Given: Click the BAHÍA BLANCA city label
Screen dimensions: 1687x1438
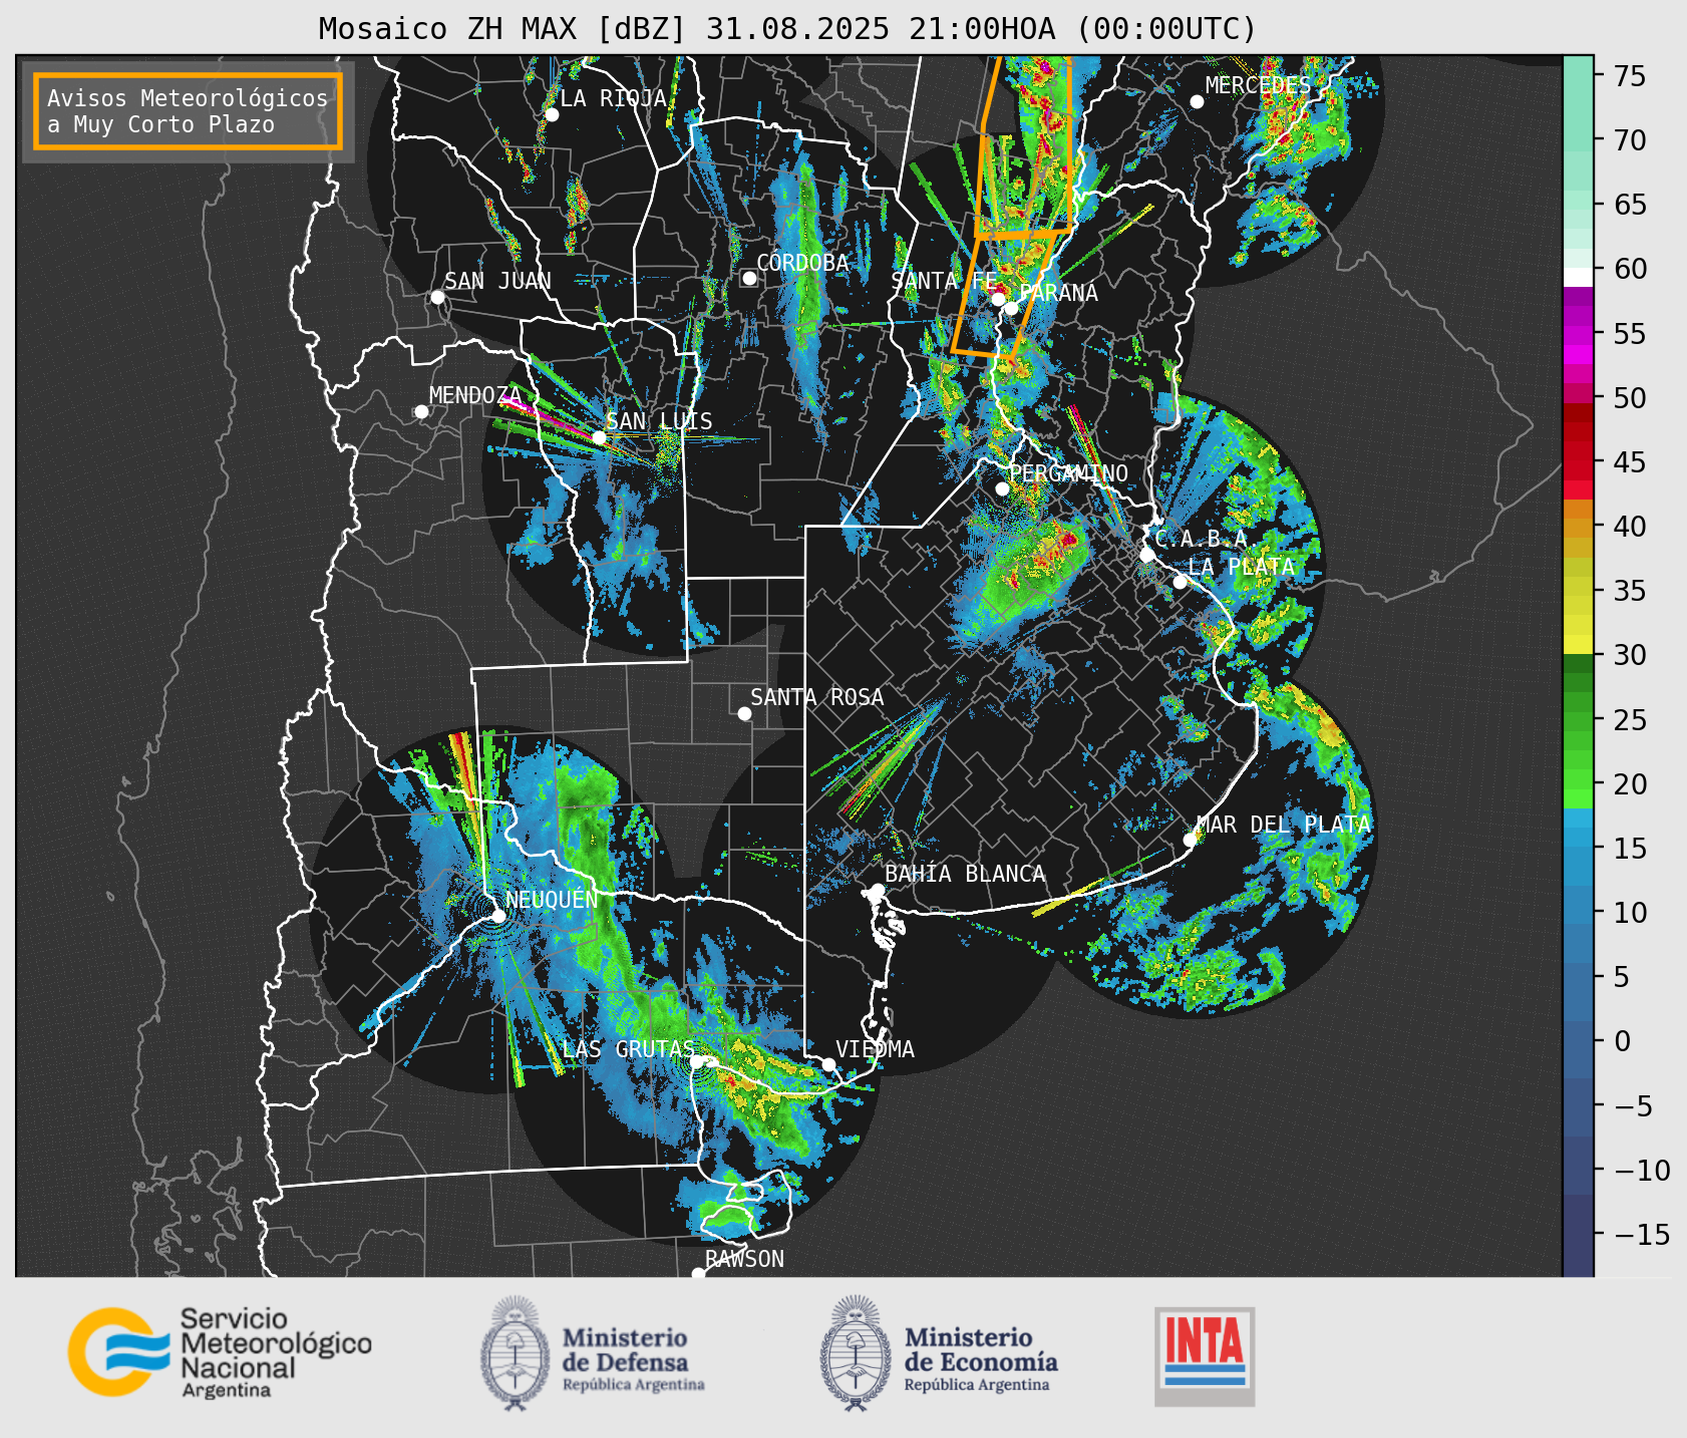Looking at the screenshot, I should [x=965, y=874].
